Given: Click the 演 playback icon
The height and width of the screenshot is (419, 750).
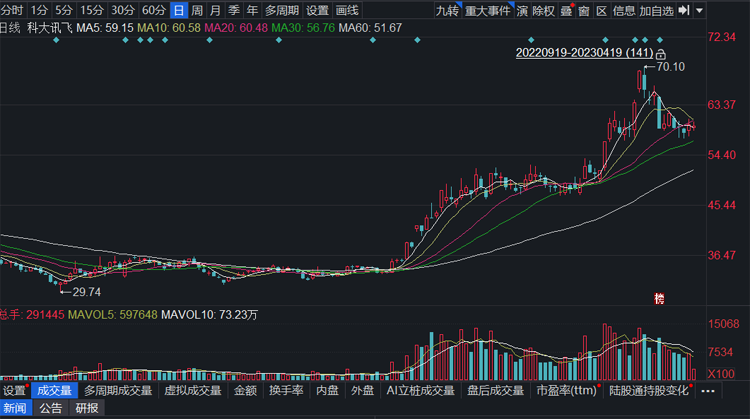Looking at the screenshot, I should (x=522, y=10).
